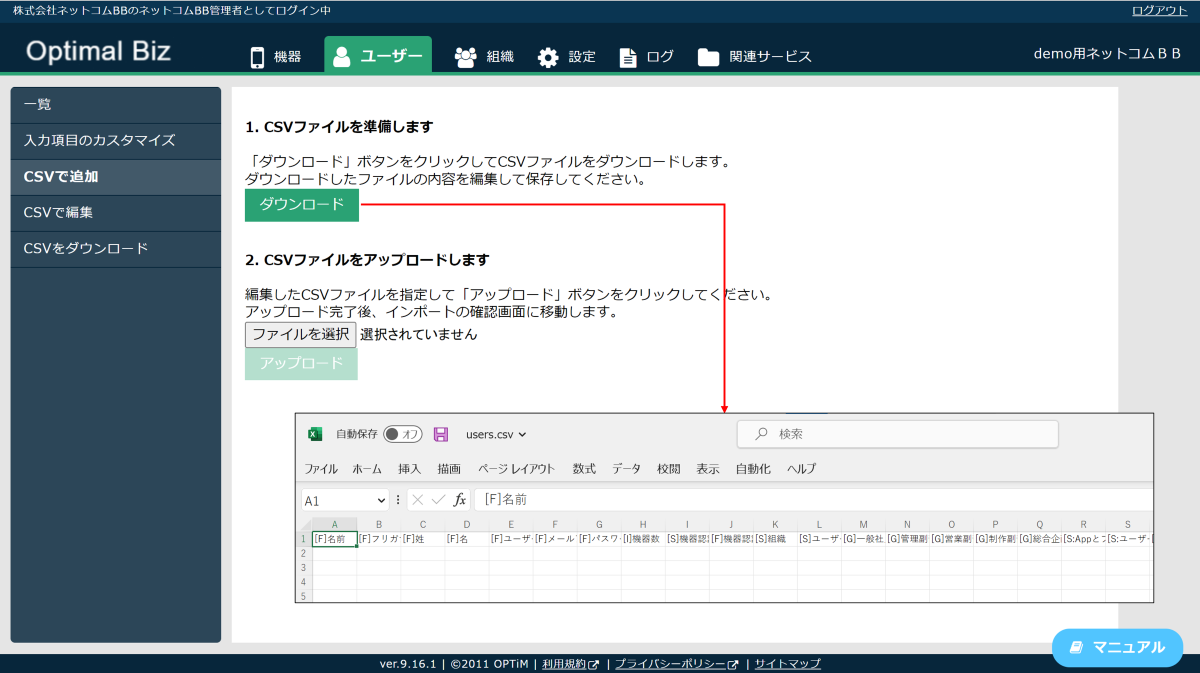The width and height of the screenshot is (1200, 673).
Task: Select the row 3 header
Action: [305, 567]
